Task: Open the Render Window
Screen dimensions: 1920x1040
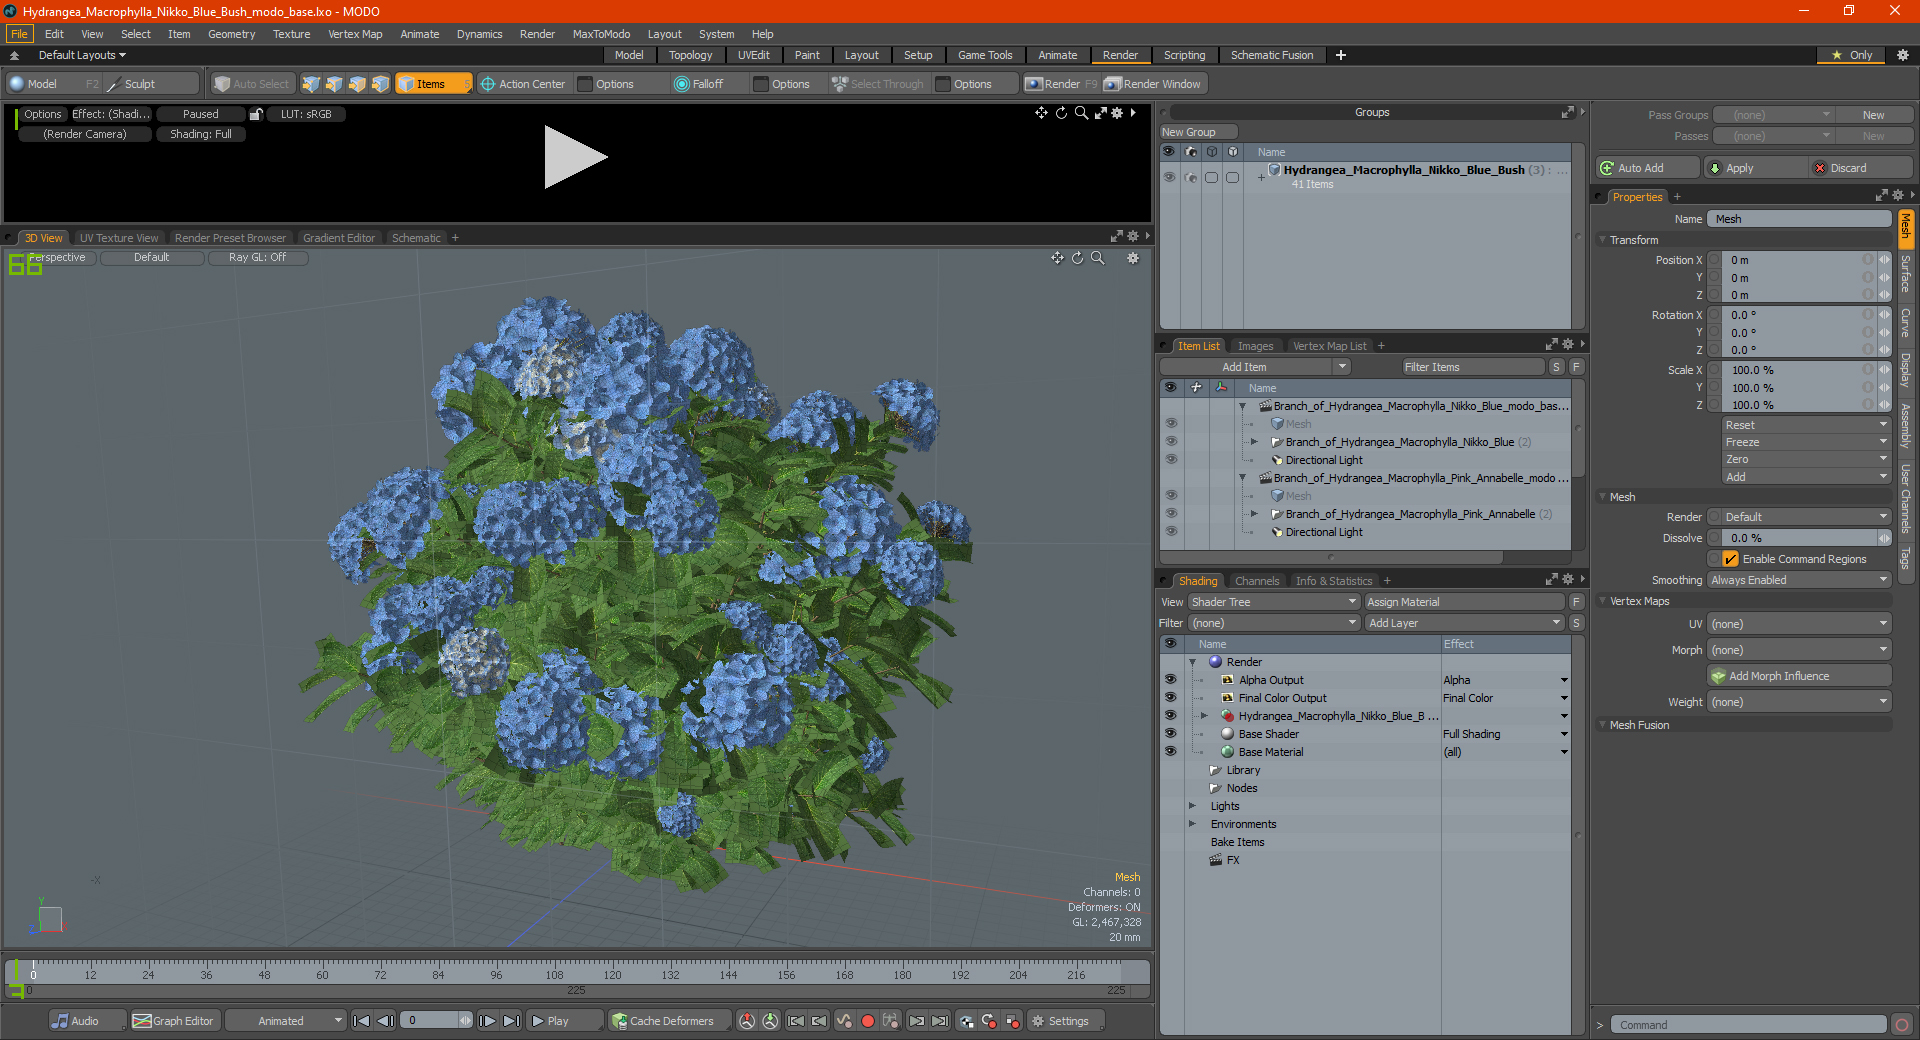Action: pos(1153,84)
